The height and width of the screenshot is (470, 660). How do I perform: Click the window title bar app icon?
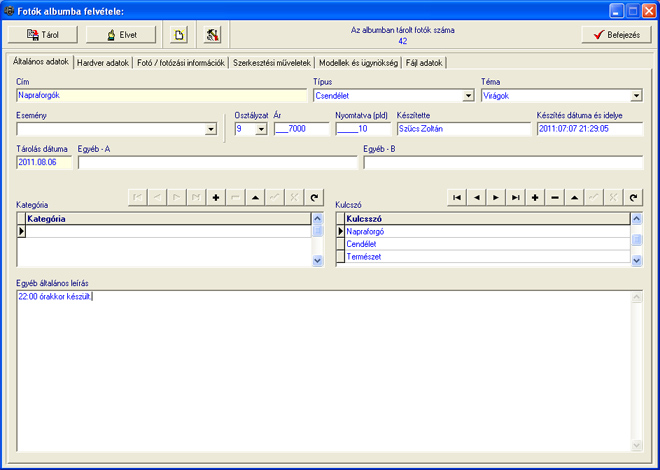(8, 11)
